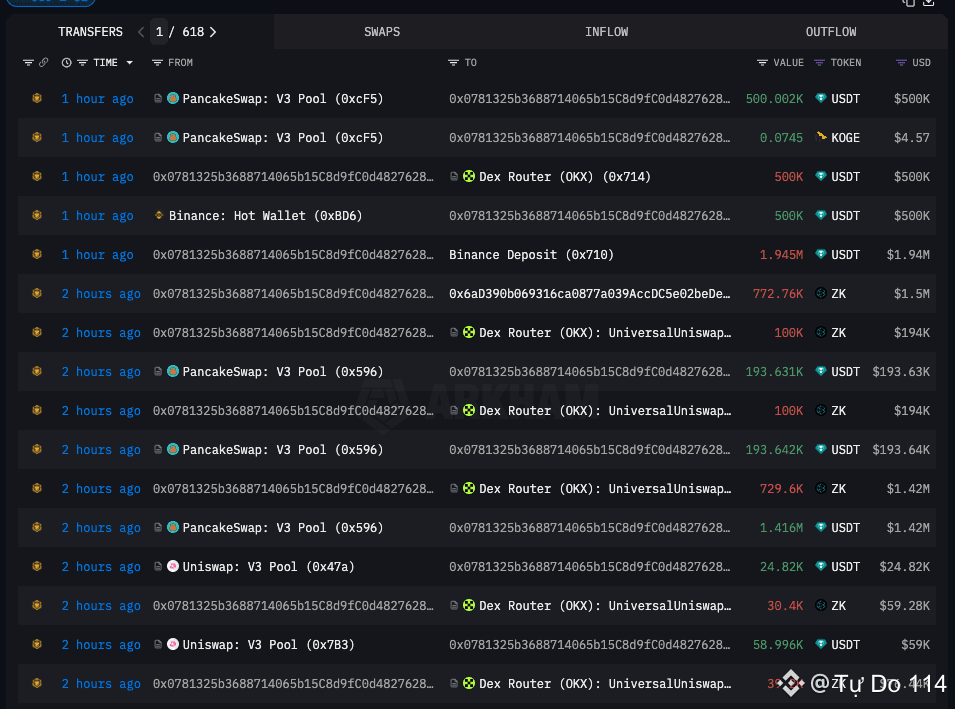Click the 772.76K ZK value
The width and height of the screenshot is (955, 709).
point(778,294)
